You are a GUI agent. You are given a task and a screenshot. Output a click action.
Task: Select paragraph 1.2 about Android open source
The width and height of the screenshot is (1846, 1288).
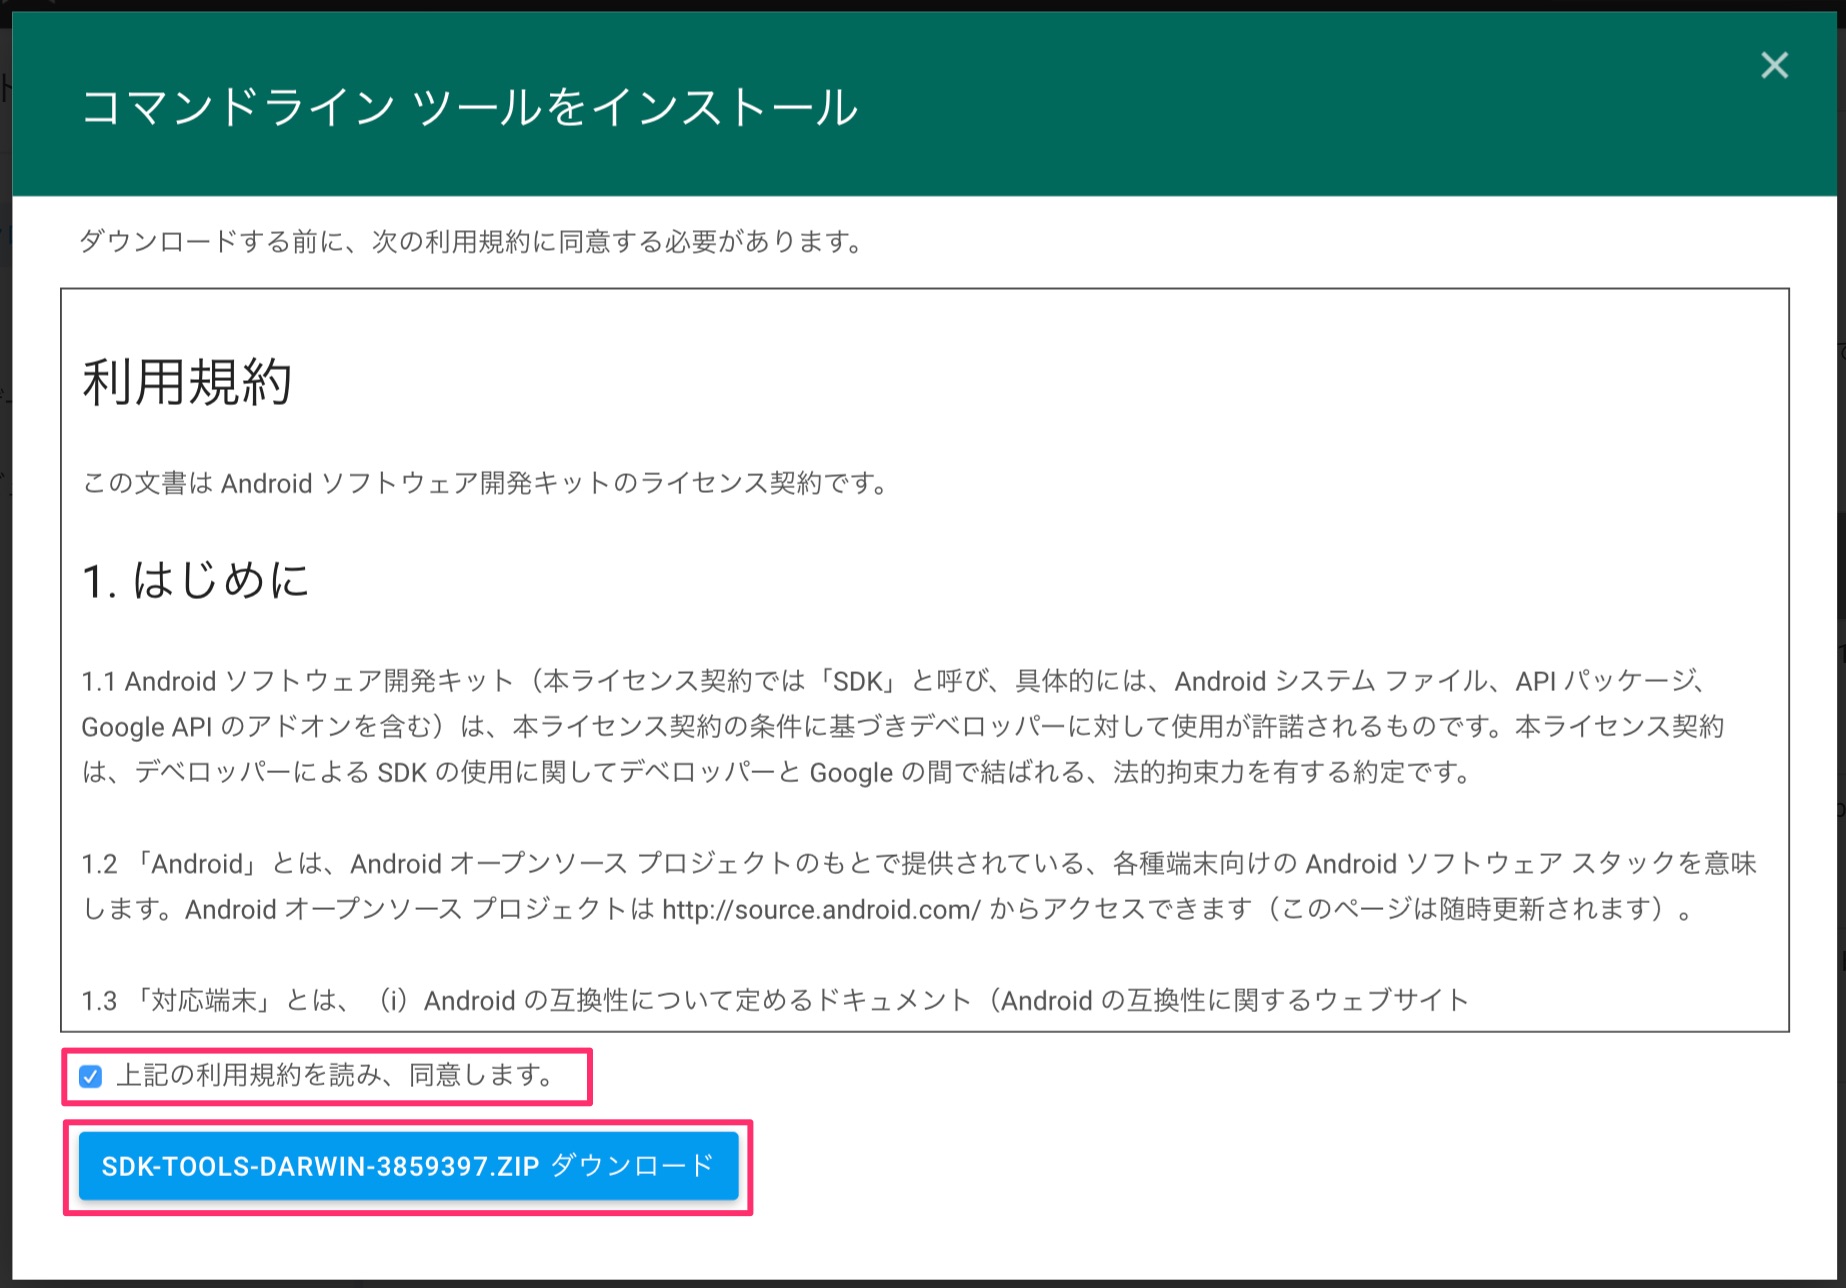click(900, 886)
